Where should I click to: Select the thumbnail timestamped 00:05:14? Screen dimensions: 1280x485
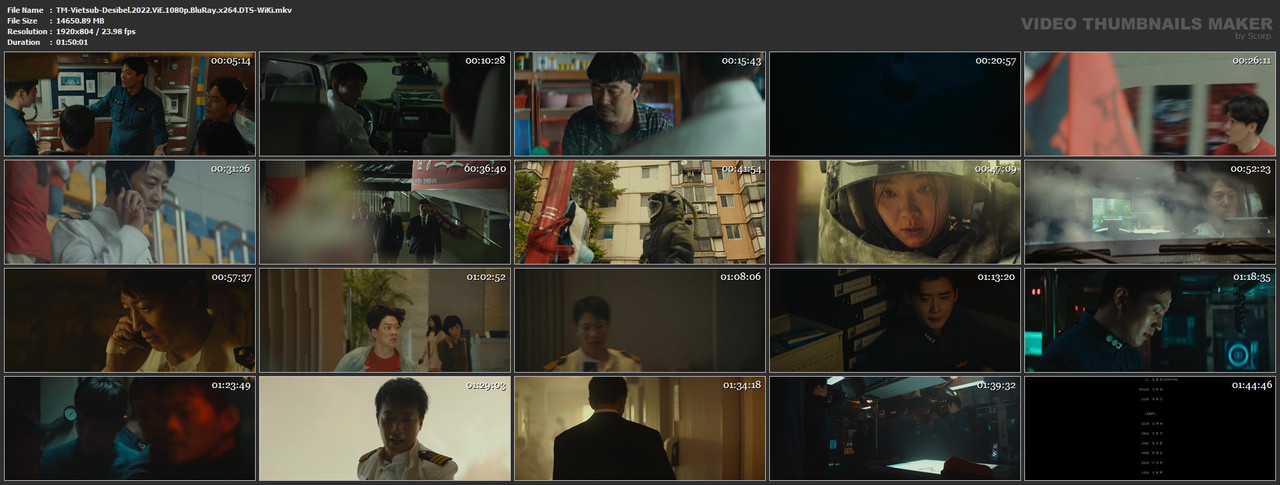point(130,104)
